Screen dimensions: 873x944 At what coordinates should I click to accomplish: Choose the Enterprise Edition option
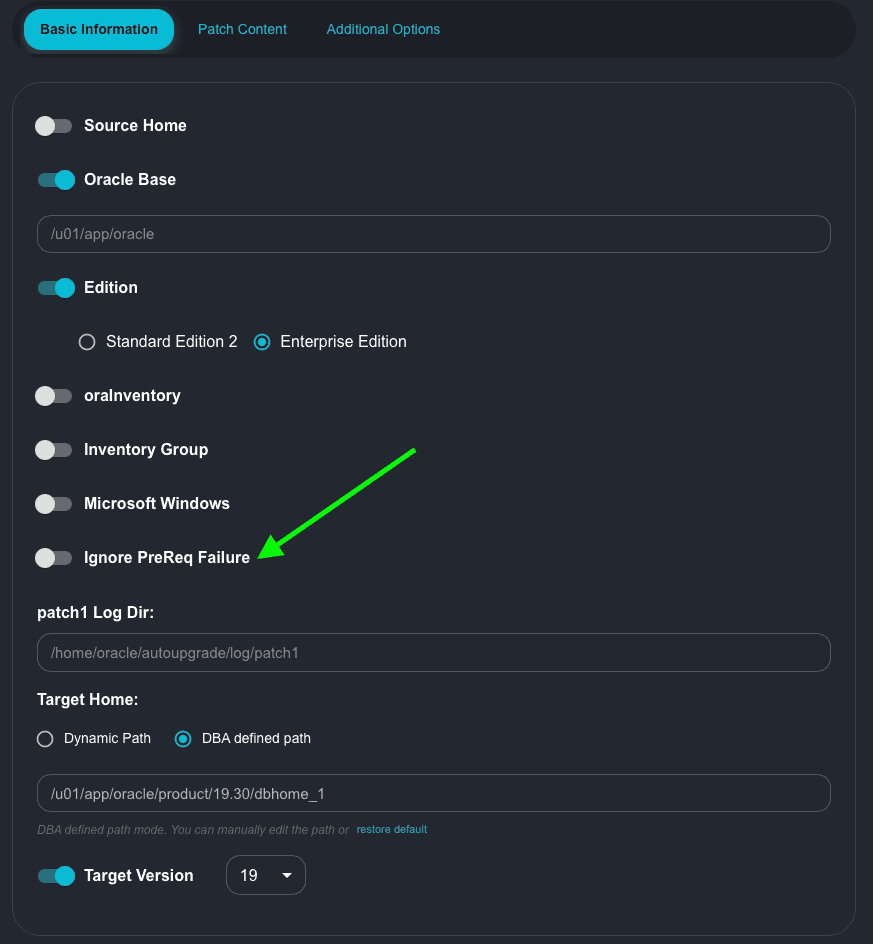(x=262, y=342)
